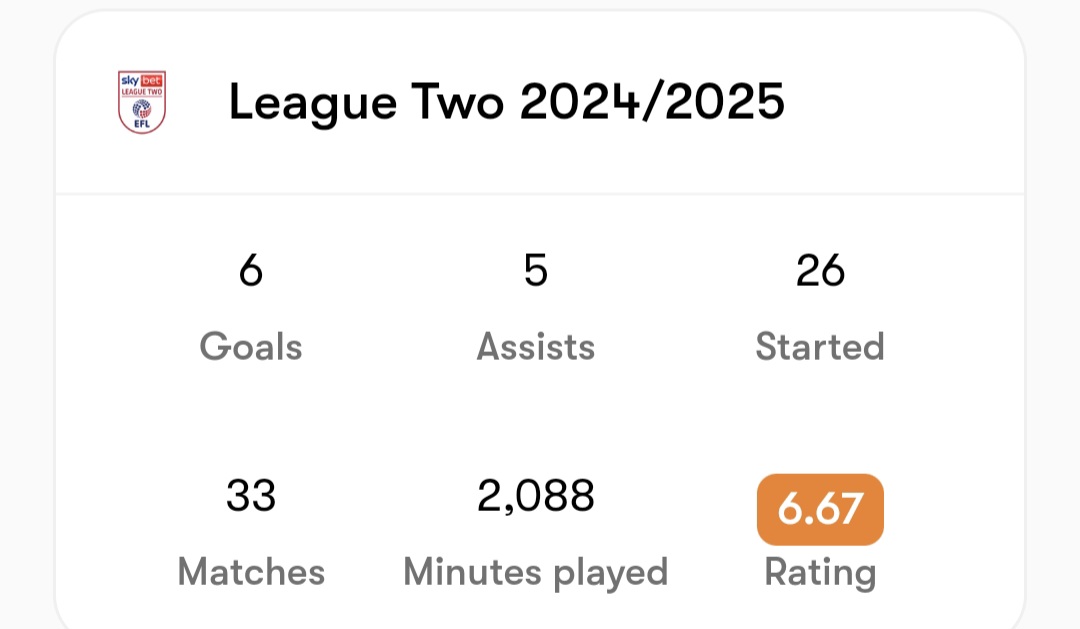Tap the '2024/2025' season text
This screenshot has height=629, width=1080.
pyautogui.click(x=652, y=102)
